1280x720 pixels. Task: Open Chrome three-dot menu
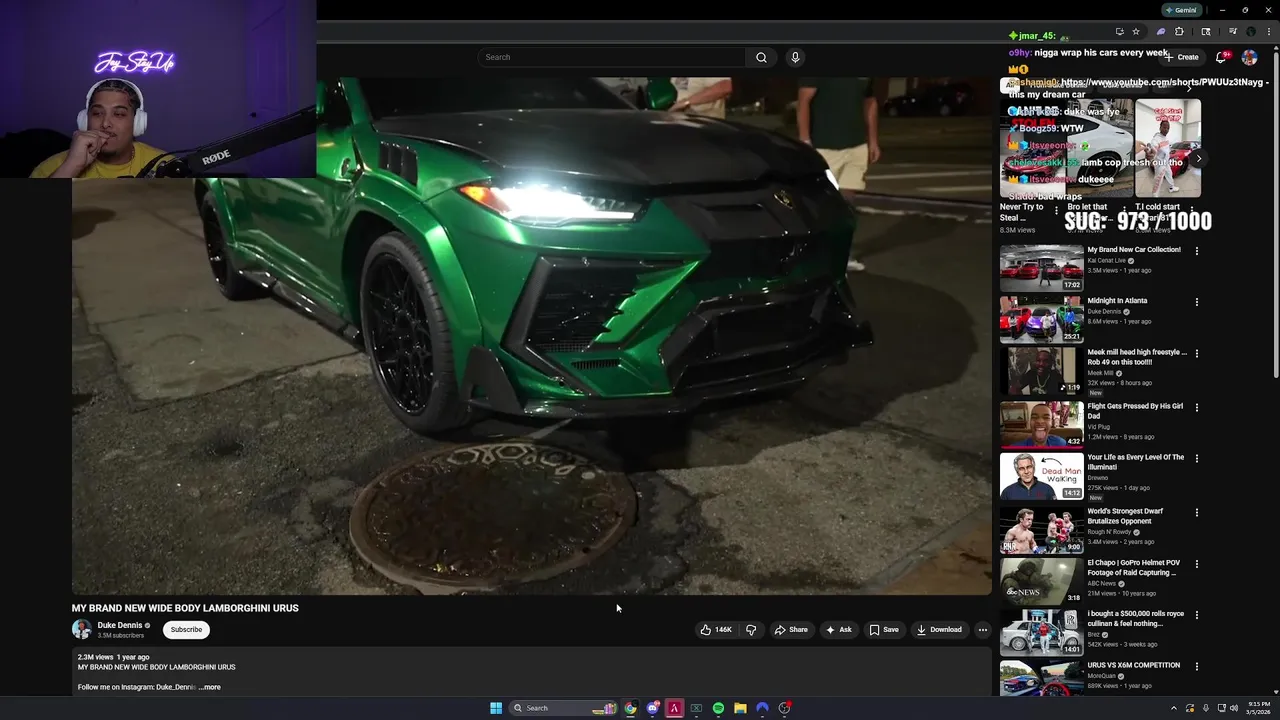click(1267, 31)
